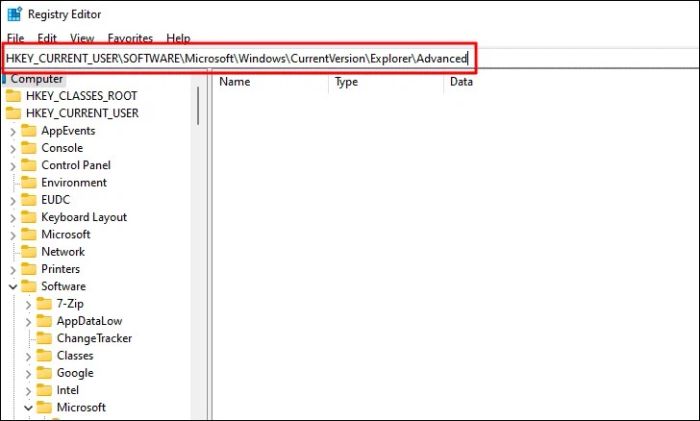Expand the top-level Microsoft key under HKEY_CURRENT_USER
Viewport: 700px width, 421px height.
pyautogui.click(x=13, y=236)
